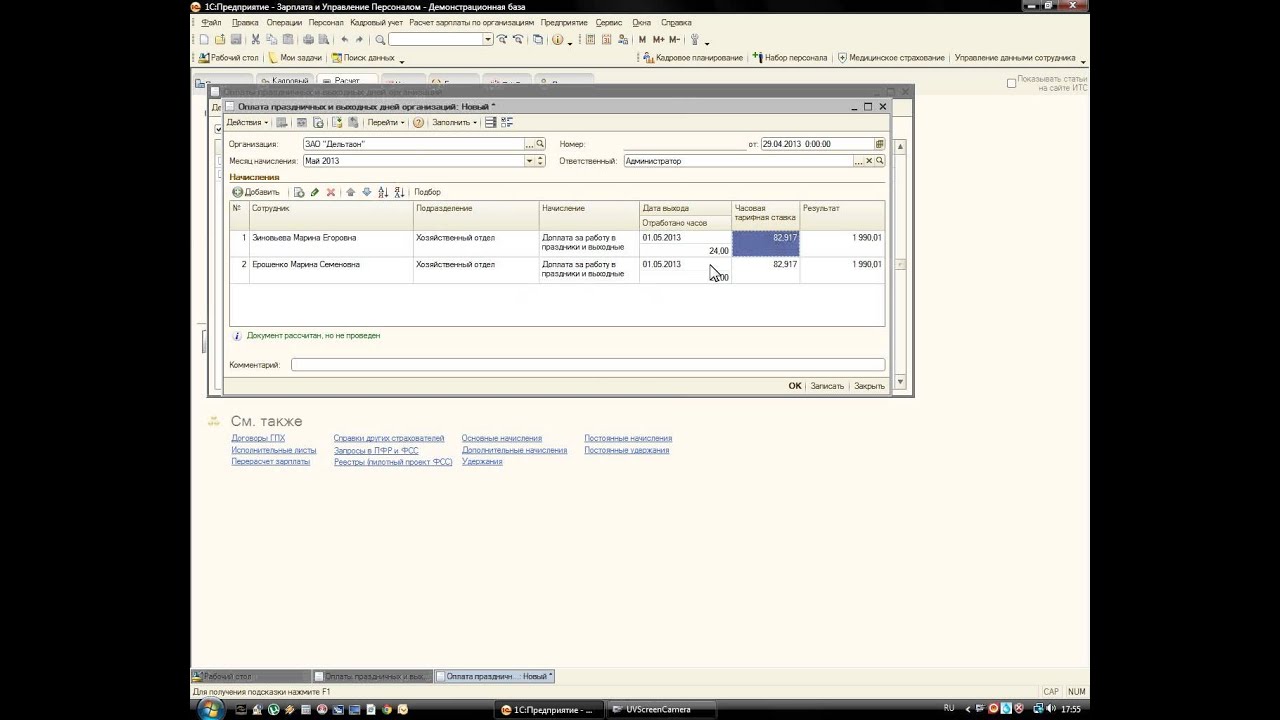
Task: Search organization with magnifier in Организация field
Action: [540, 144]
